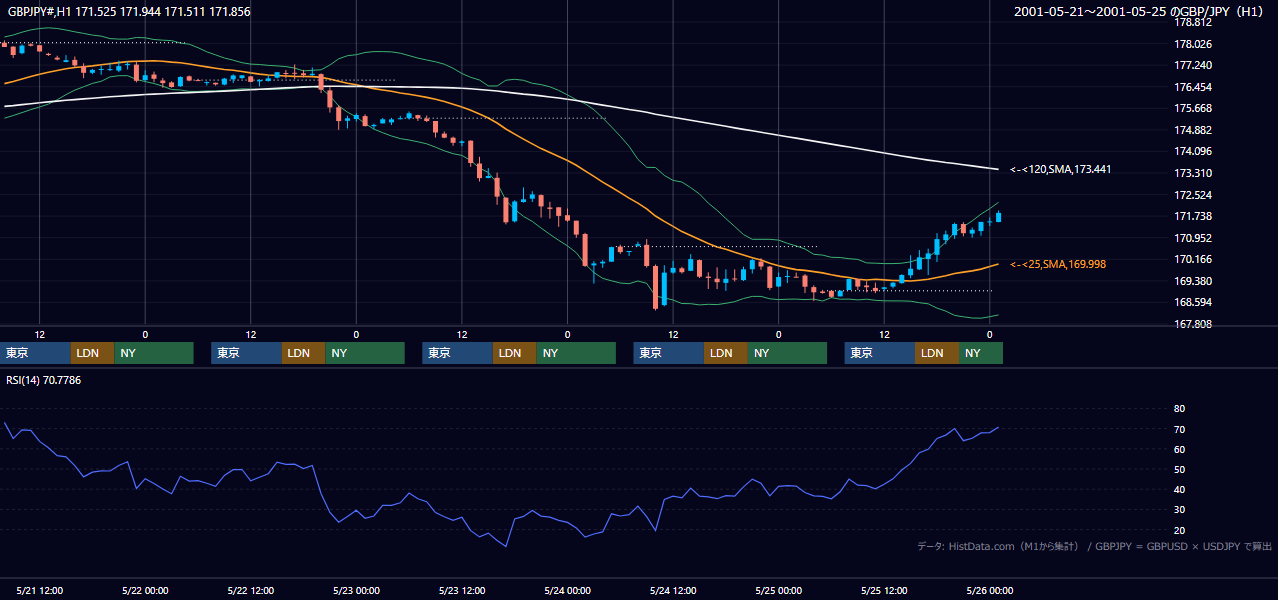This screenshot has height=600, width=1278.
Task: Click the RSI(14) 70.7786 indicator label
Action: click(44, 380)
